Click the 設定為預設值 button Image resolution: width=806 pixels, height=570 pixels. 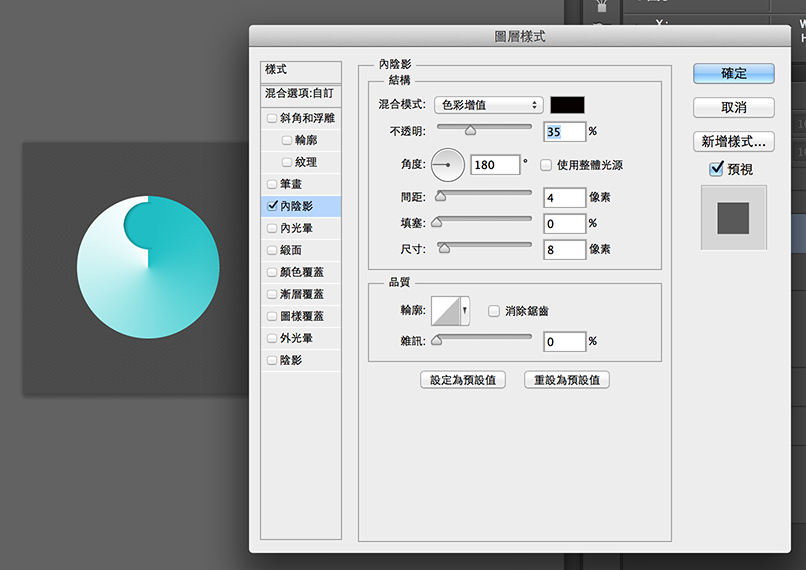click(x=463, y=380)
